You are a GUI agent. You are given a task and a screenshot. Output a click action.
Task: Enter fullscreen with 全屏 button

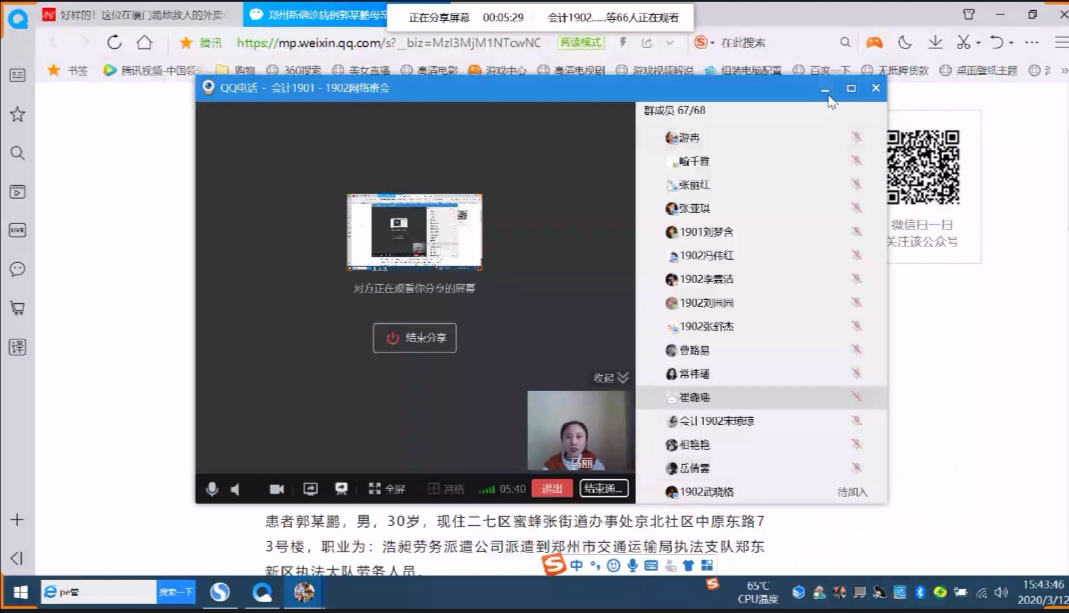click(387, 489)
